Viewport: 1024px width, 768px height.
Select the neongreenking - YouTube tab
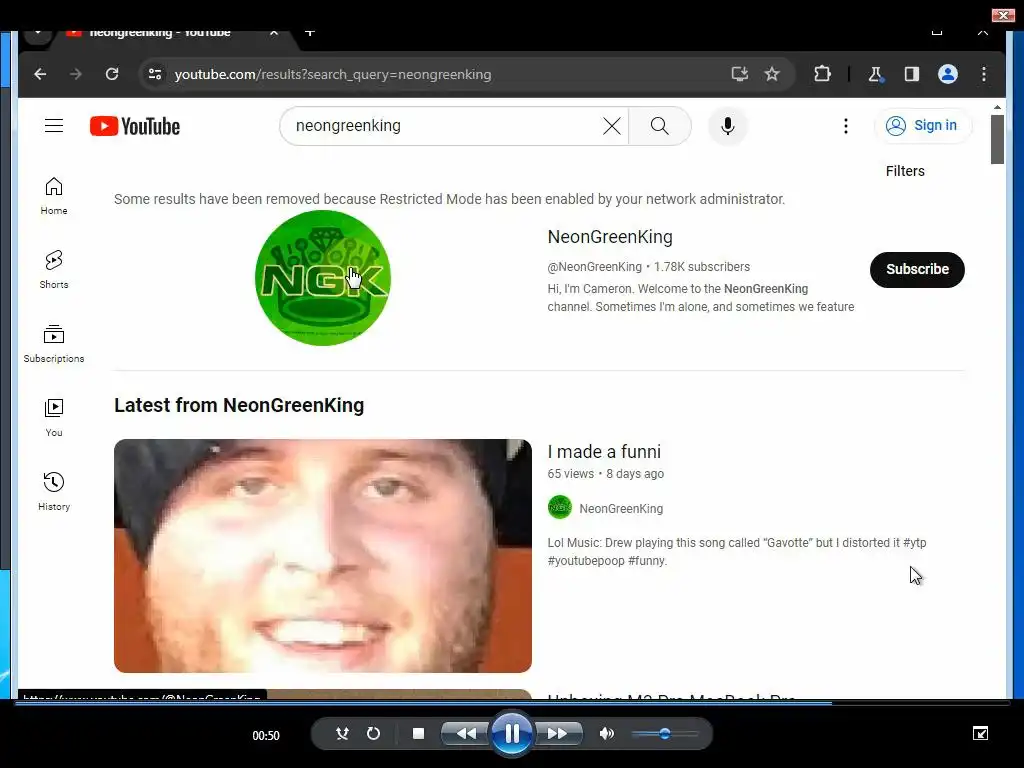click(160, 33)
